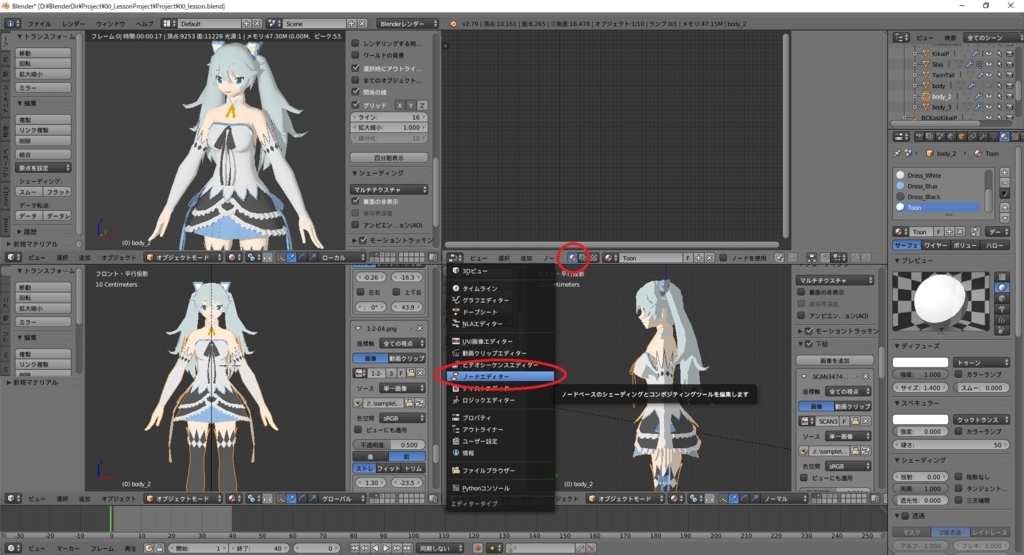Add a new scene with the plus icon

click(351, 24)
